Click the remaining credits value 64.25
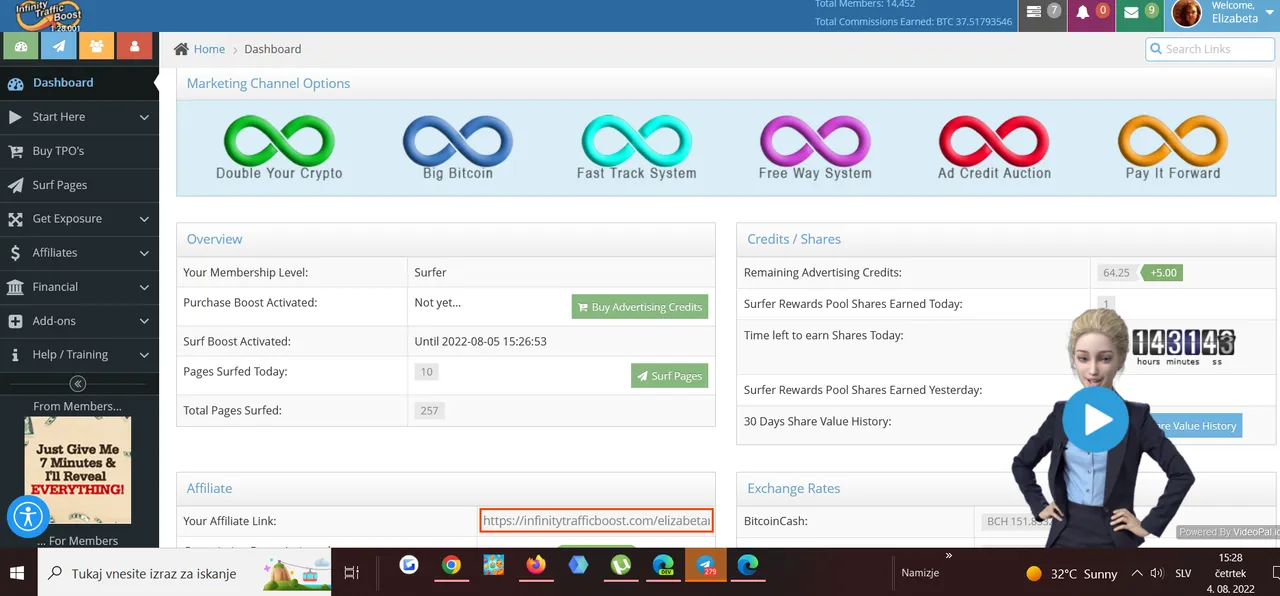This screenshot has height=596, width=1280. [x=1116, y=272]
